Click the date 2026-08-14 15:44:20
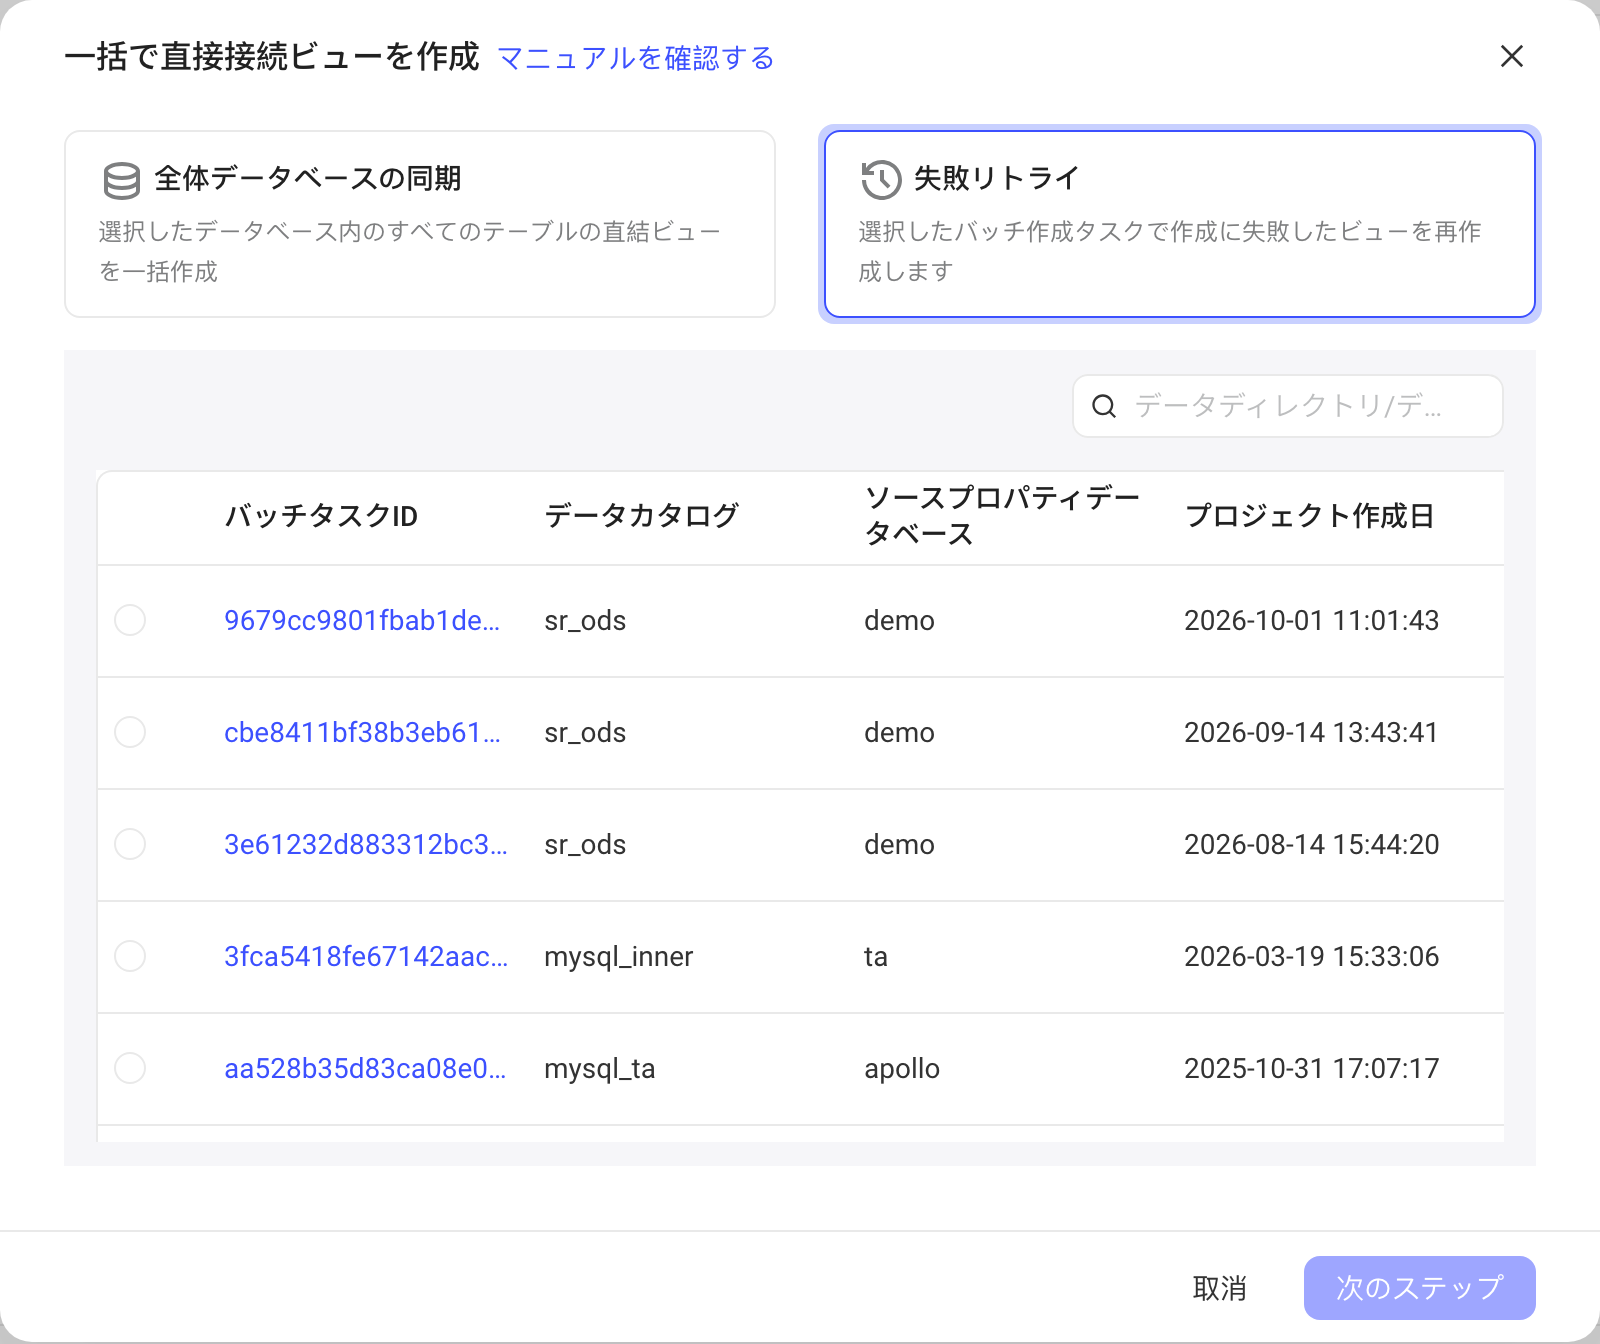Viewport: 1600px width, 1344px height. [1312, 844]
